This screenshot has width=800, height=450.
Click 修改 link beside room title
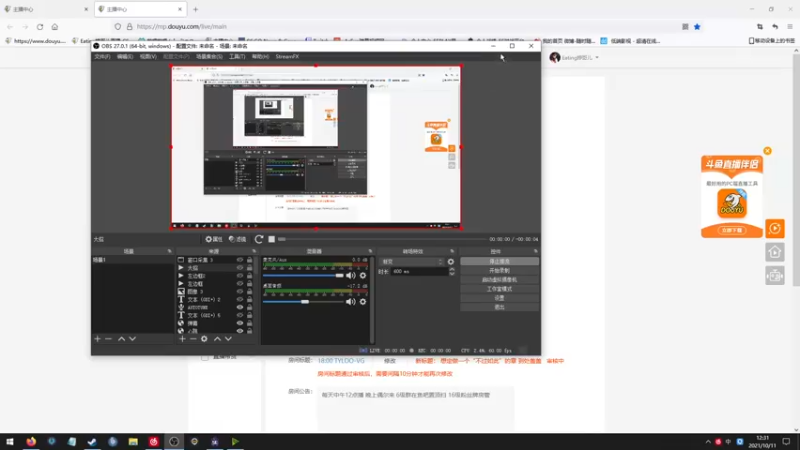pyautogui.click(x=390, y=361)
